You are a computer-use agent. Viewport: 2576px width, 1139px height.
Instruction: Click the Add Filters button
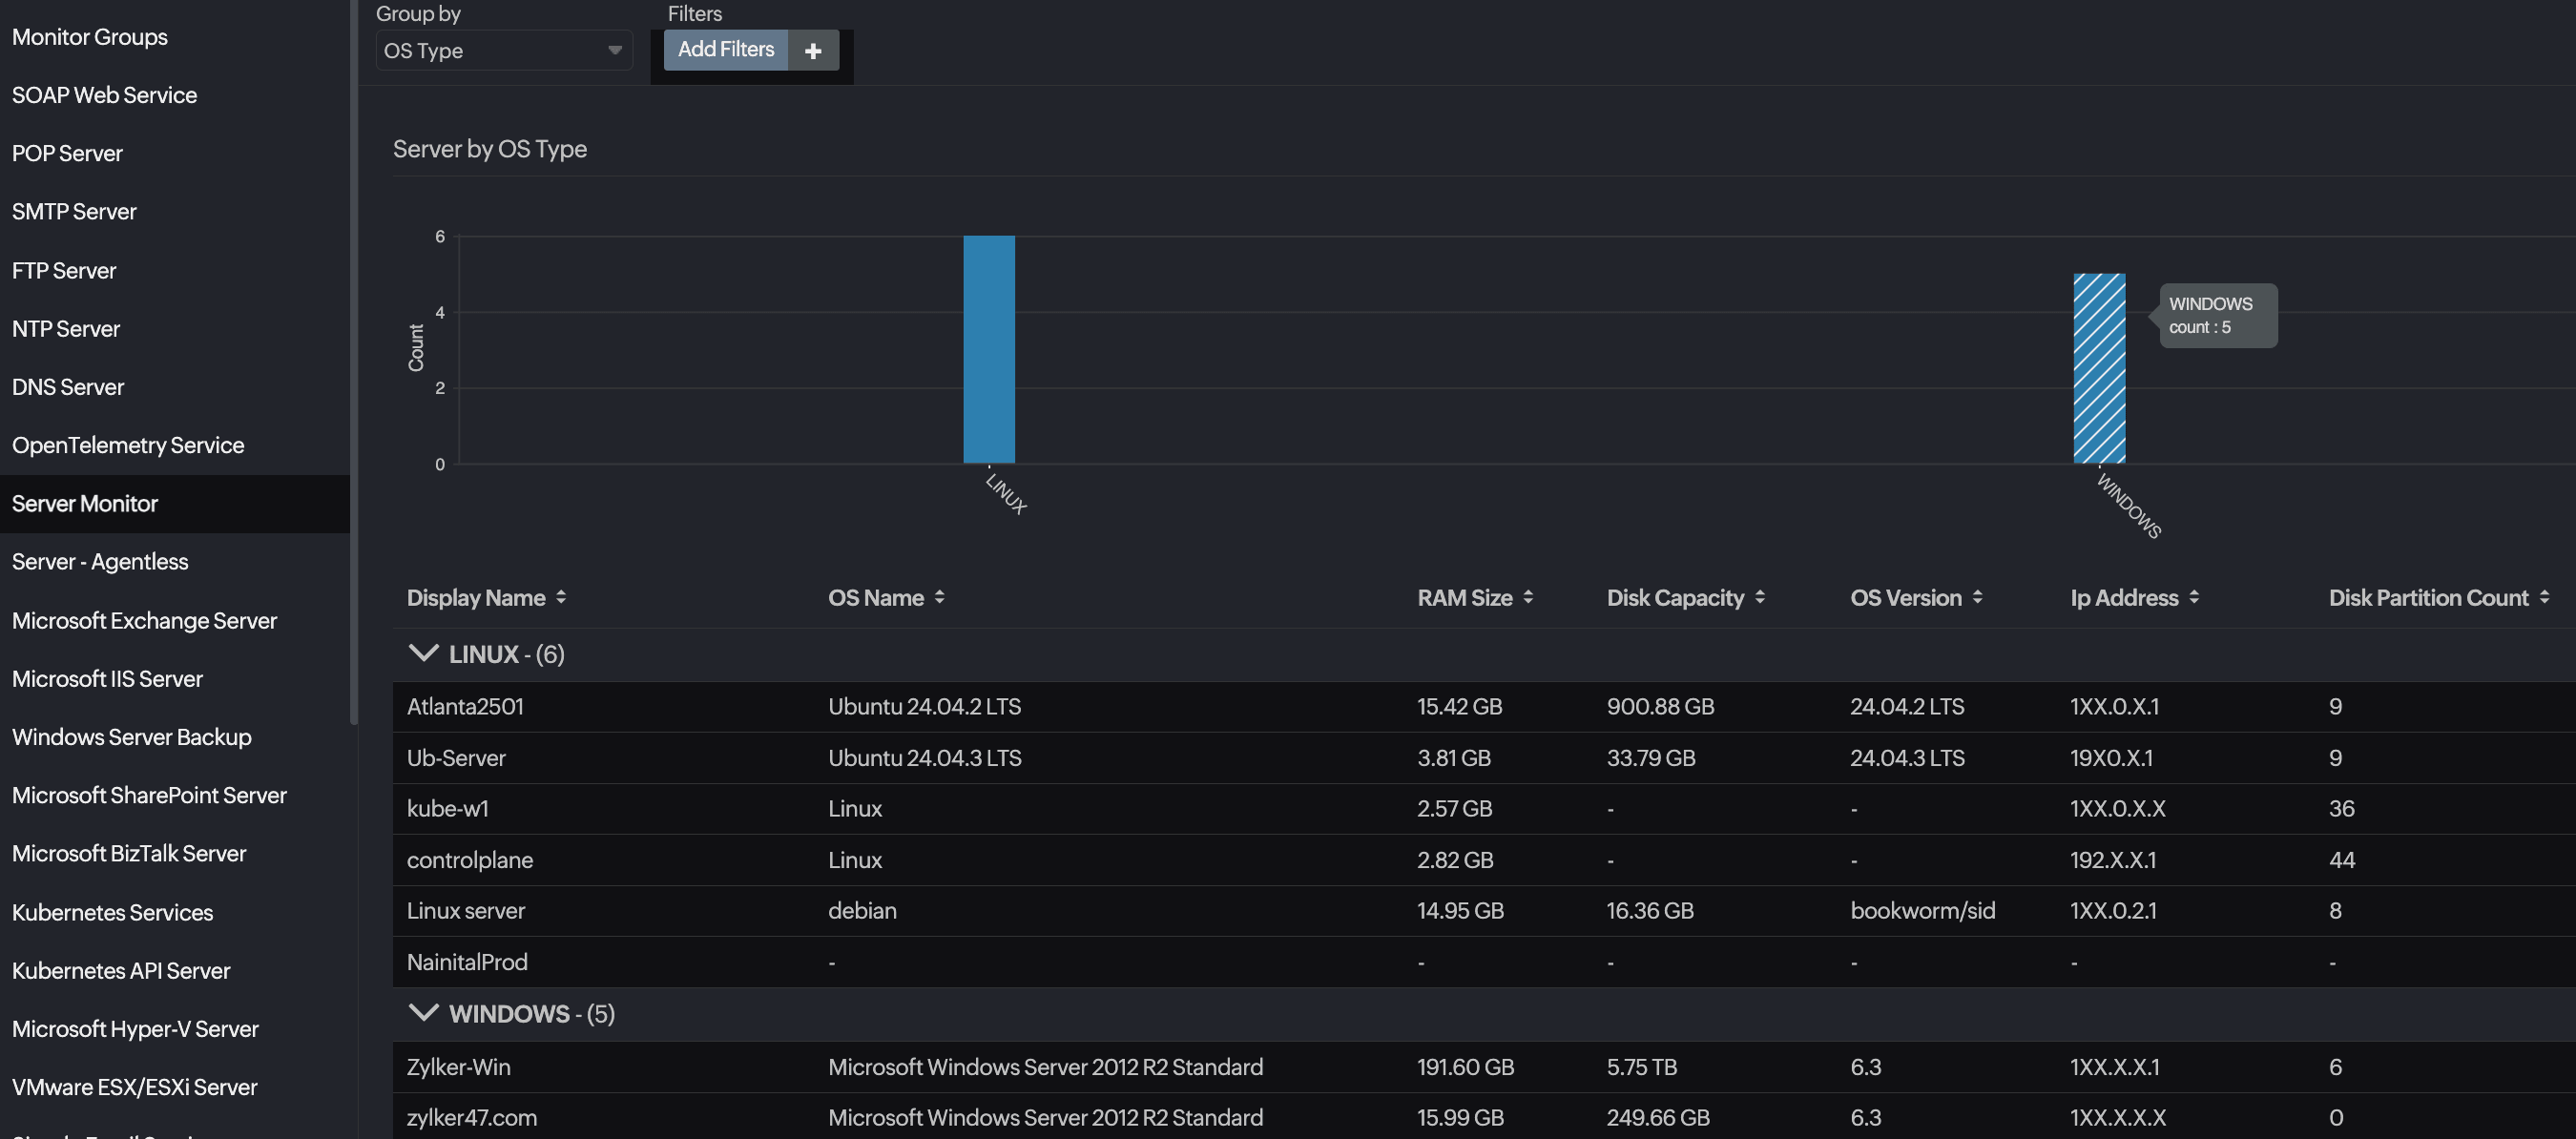(726, 49)
